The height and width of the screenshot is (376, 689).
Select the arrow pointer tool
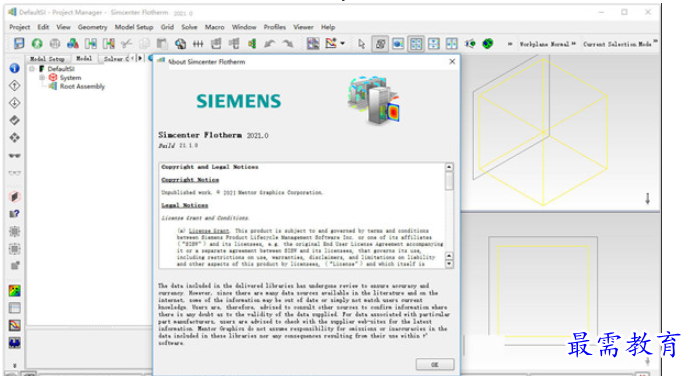click(361, 44)
